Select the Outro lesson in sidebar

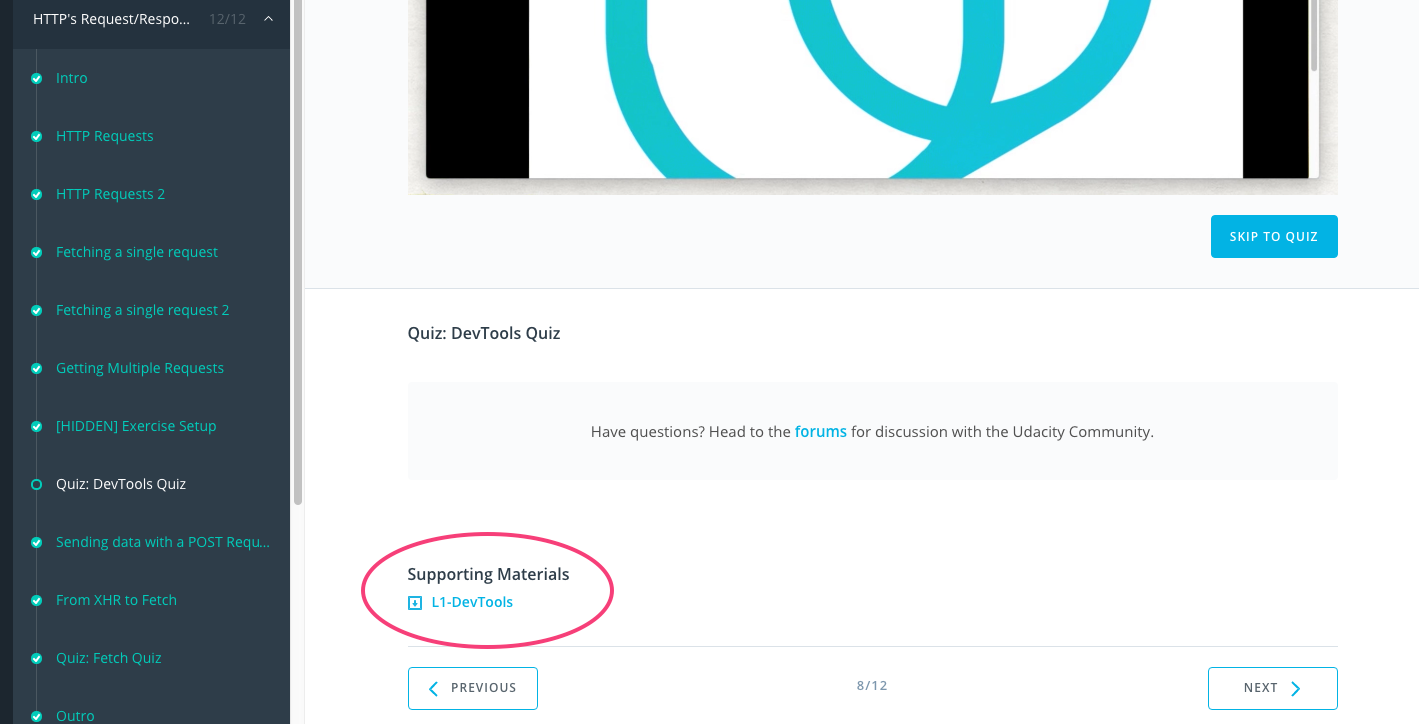point(75,716)
